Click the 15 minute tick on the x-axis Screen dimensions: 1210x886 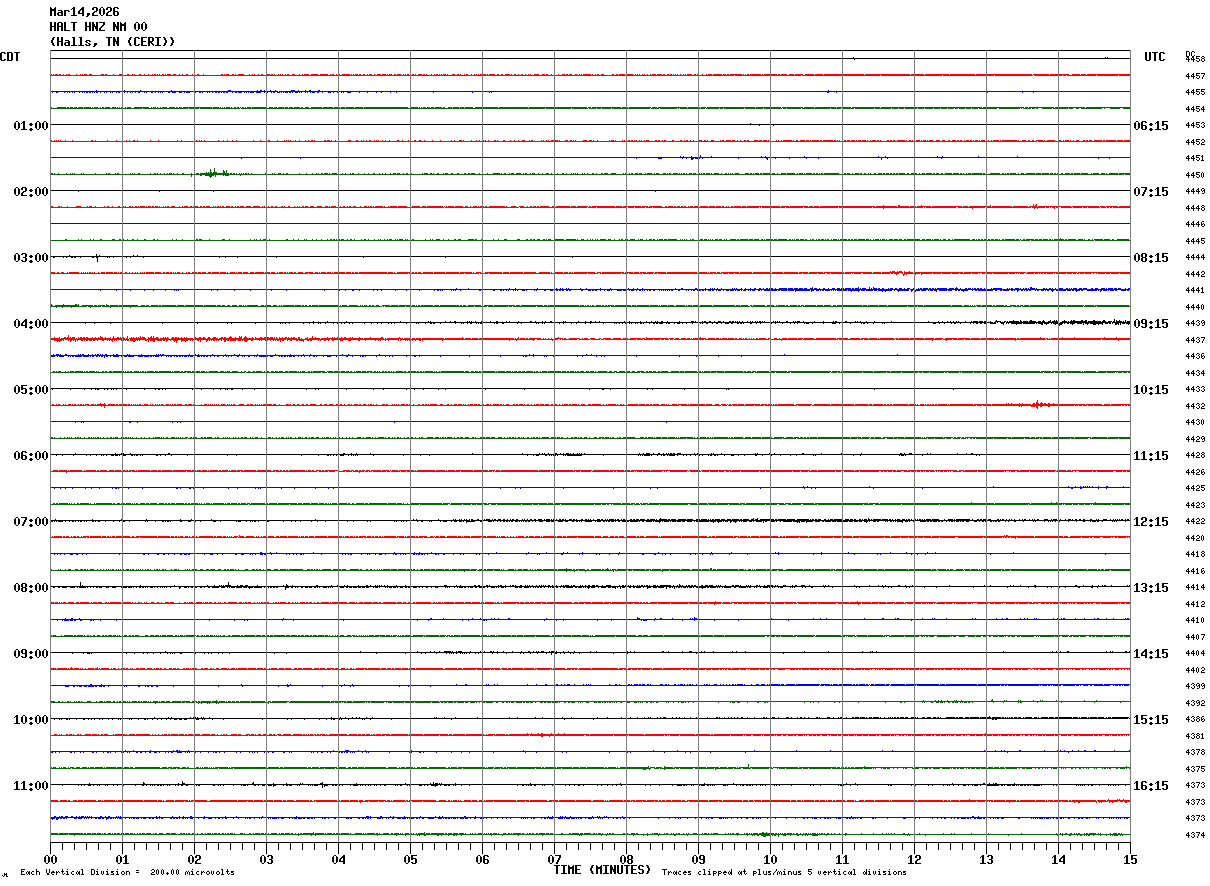[x=1130, y=859]
